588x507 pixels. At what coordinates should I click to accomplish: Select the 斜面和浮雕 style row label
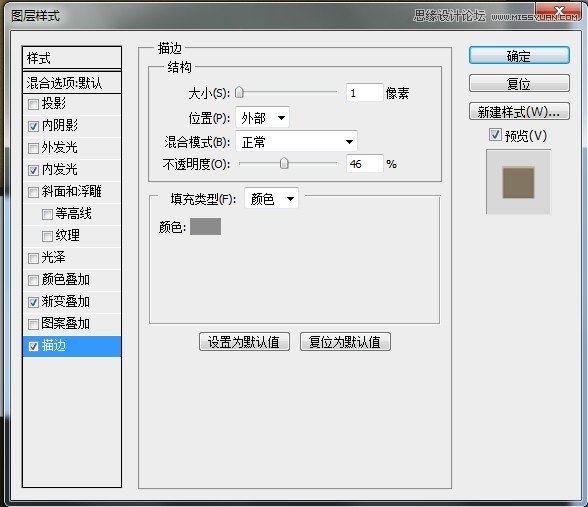(x=72, y=191)
